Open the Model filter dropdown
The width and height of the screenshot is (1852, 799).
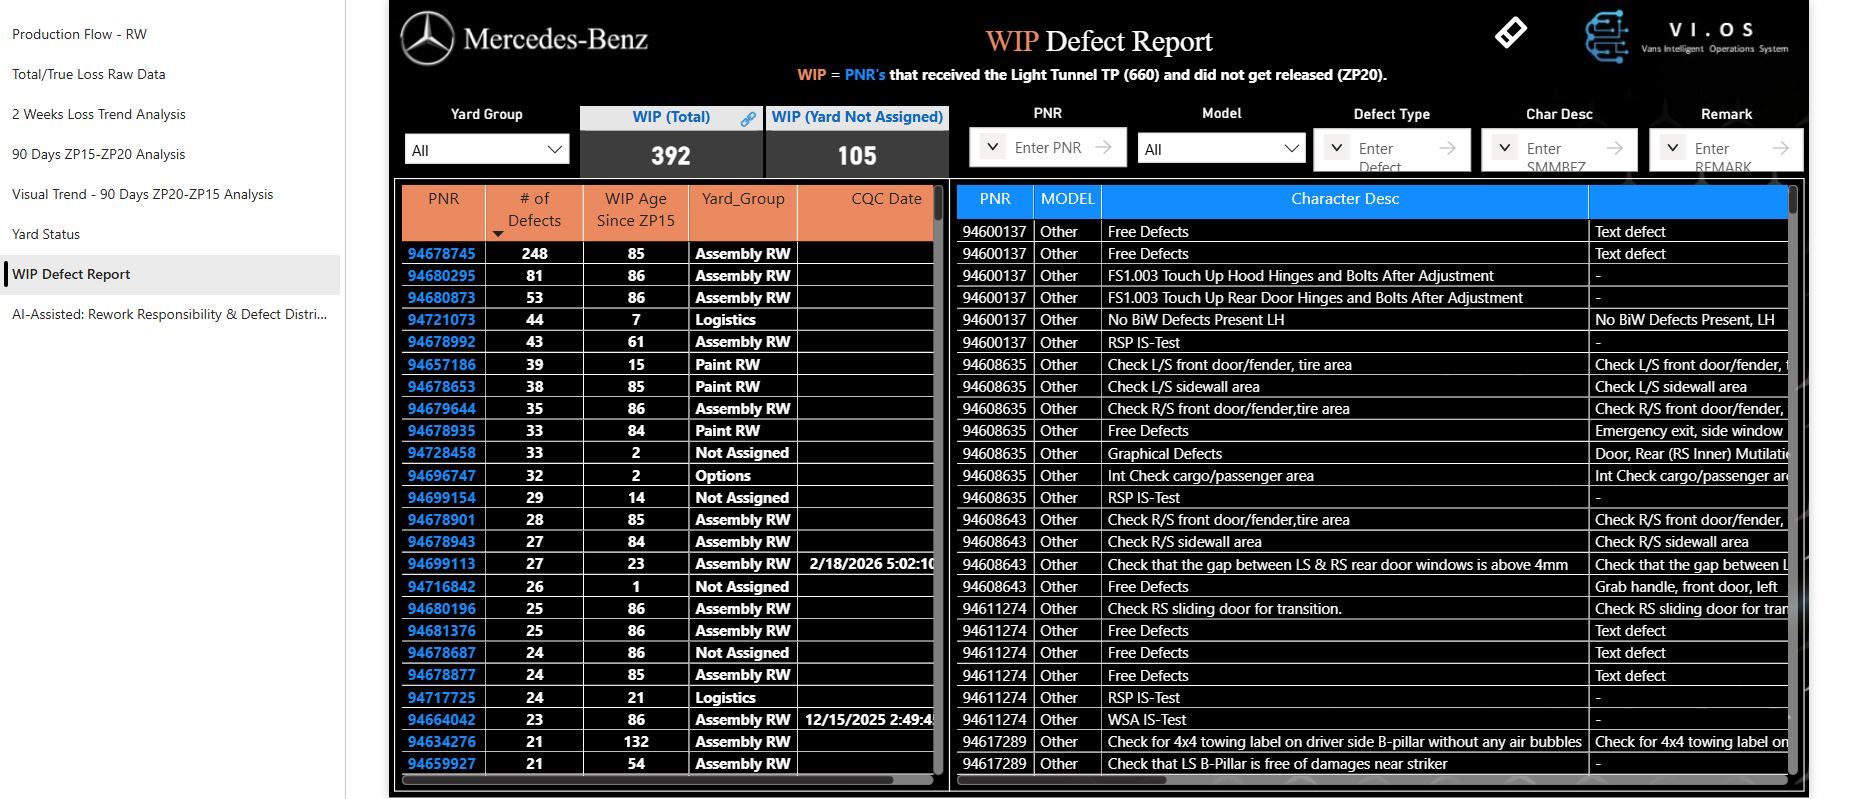click(1221, 149)
